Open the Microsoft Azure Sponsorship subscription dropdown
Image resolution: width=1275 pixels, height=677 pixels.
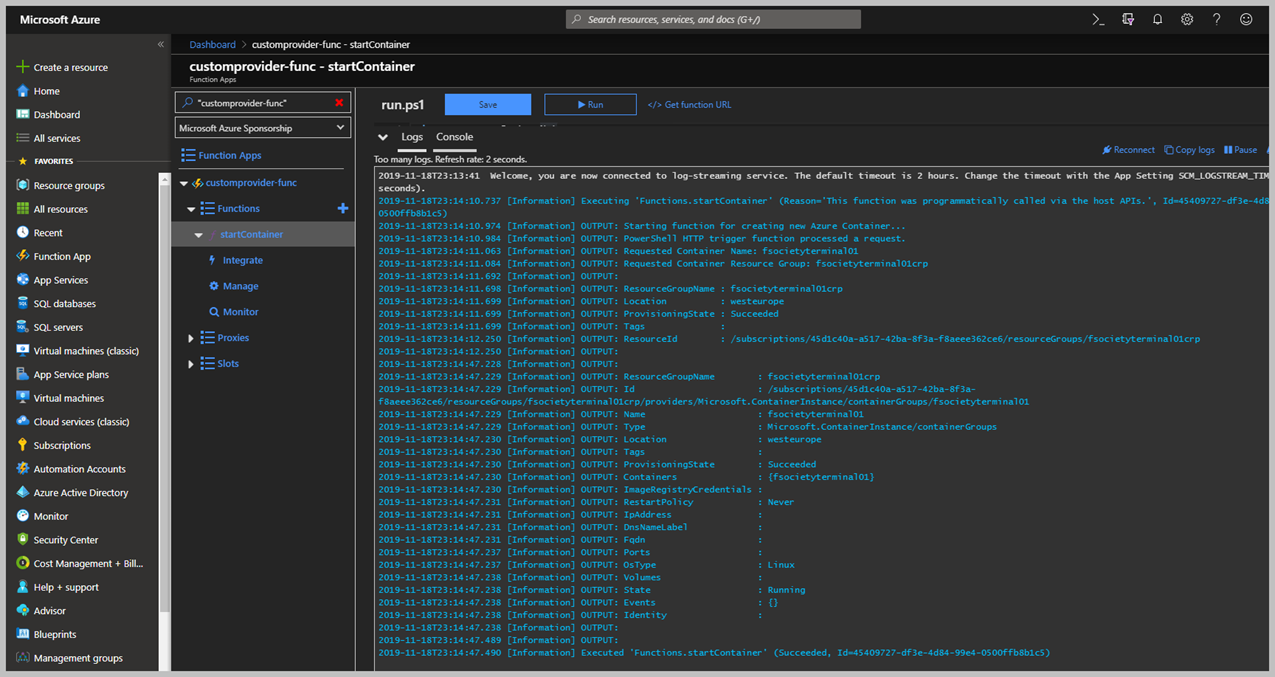point(263,128)
